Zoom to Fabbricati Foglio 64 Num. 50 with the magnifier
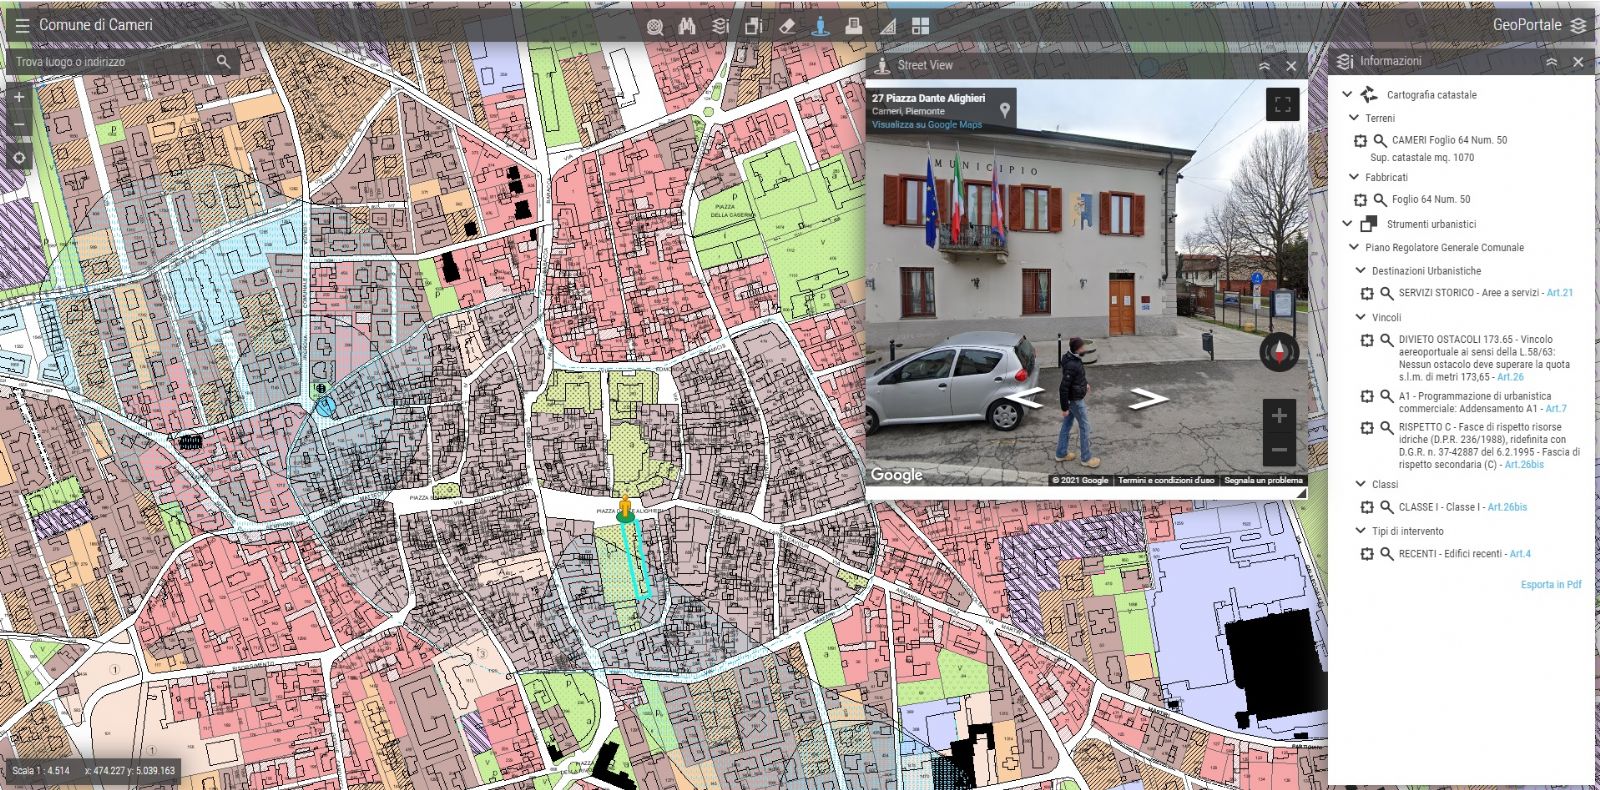 1380,200
